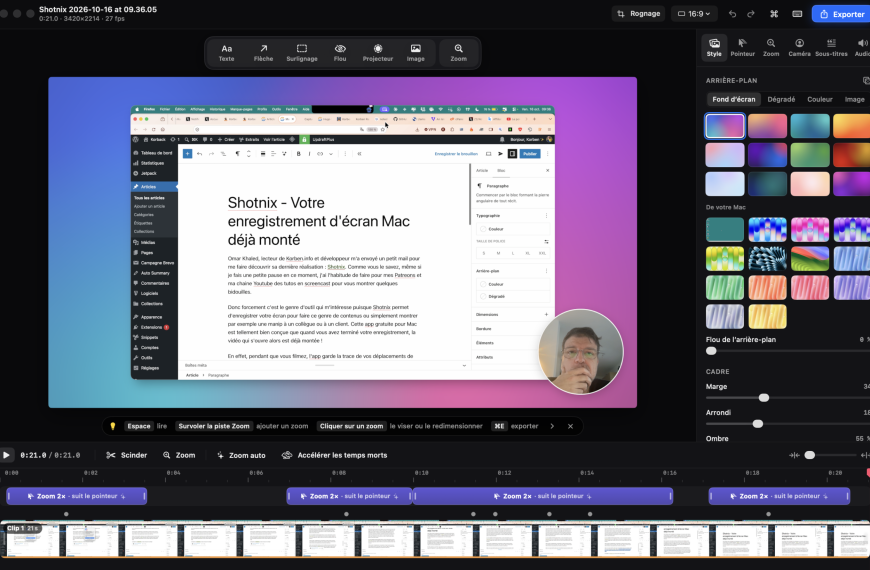Click the fit timeline icon left of zoom slider

[794, 455]
